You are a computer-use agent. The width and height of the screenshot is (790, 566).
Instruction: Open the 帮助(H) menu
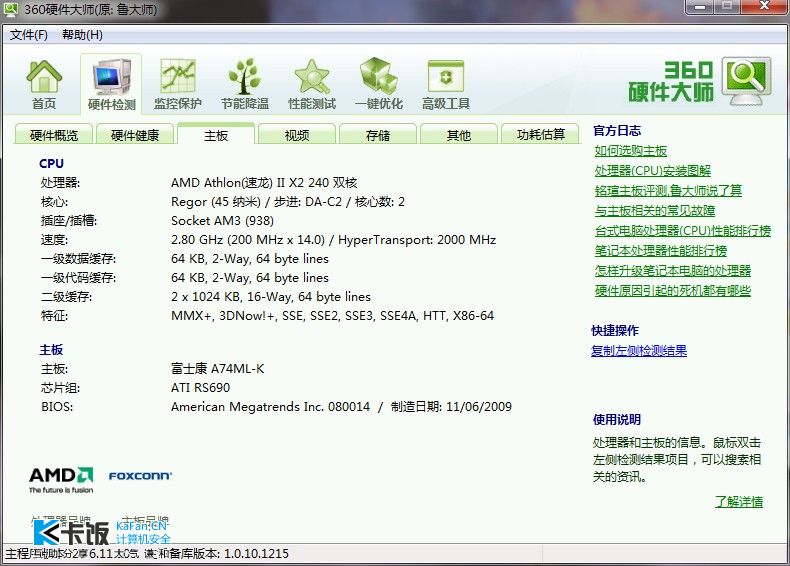click(82, 35)
